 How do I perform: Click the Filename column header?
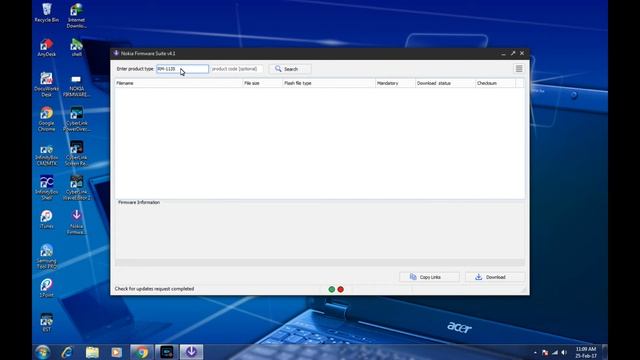click(x=179, y=83)
